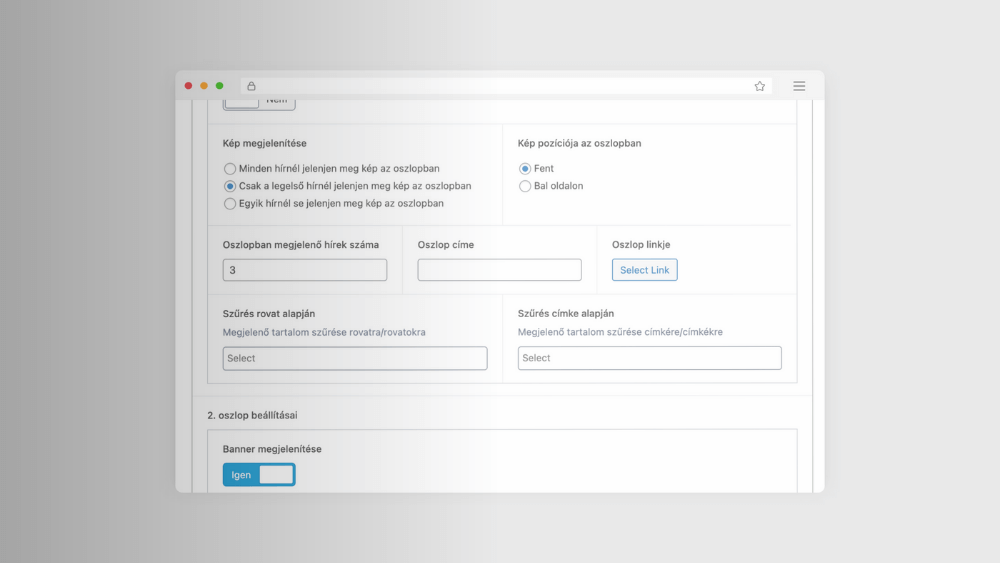Click the 'Kép pozíciója az oszlopban' label

coord(580,143)
